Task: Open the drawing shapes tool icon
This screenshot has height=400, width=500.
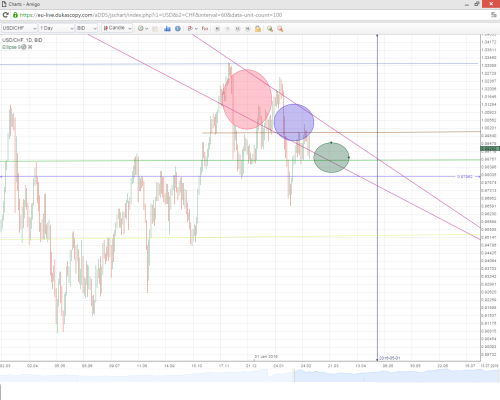Action: click(x=190, y=29)
